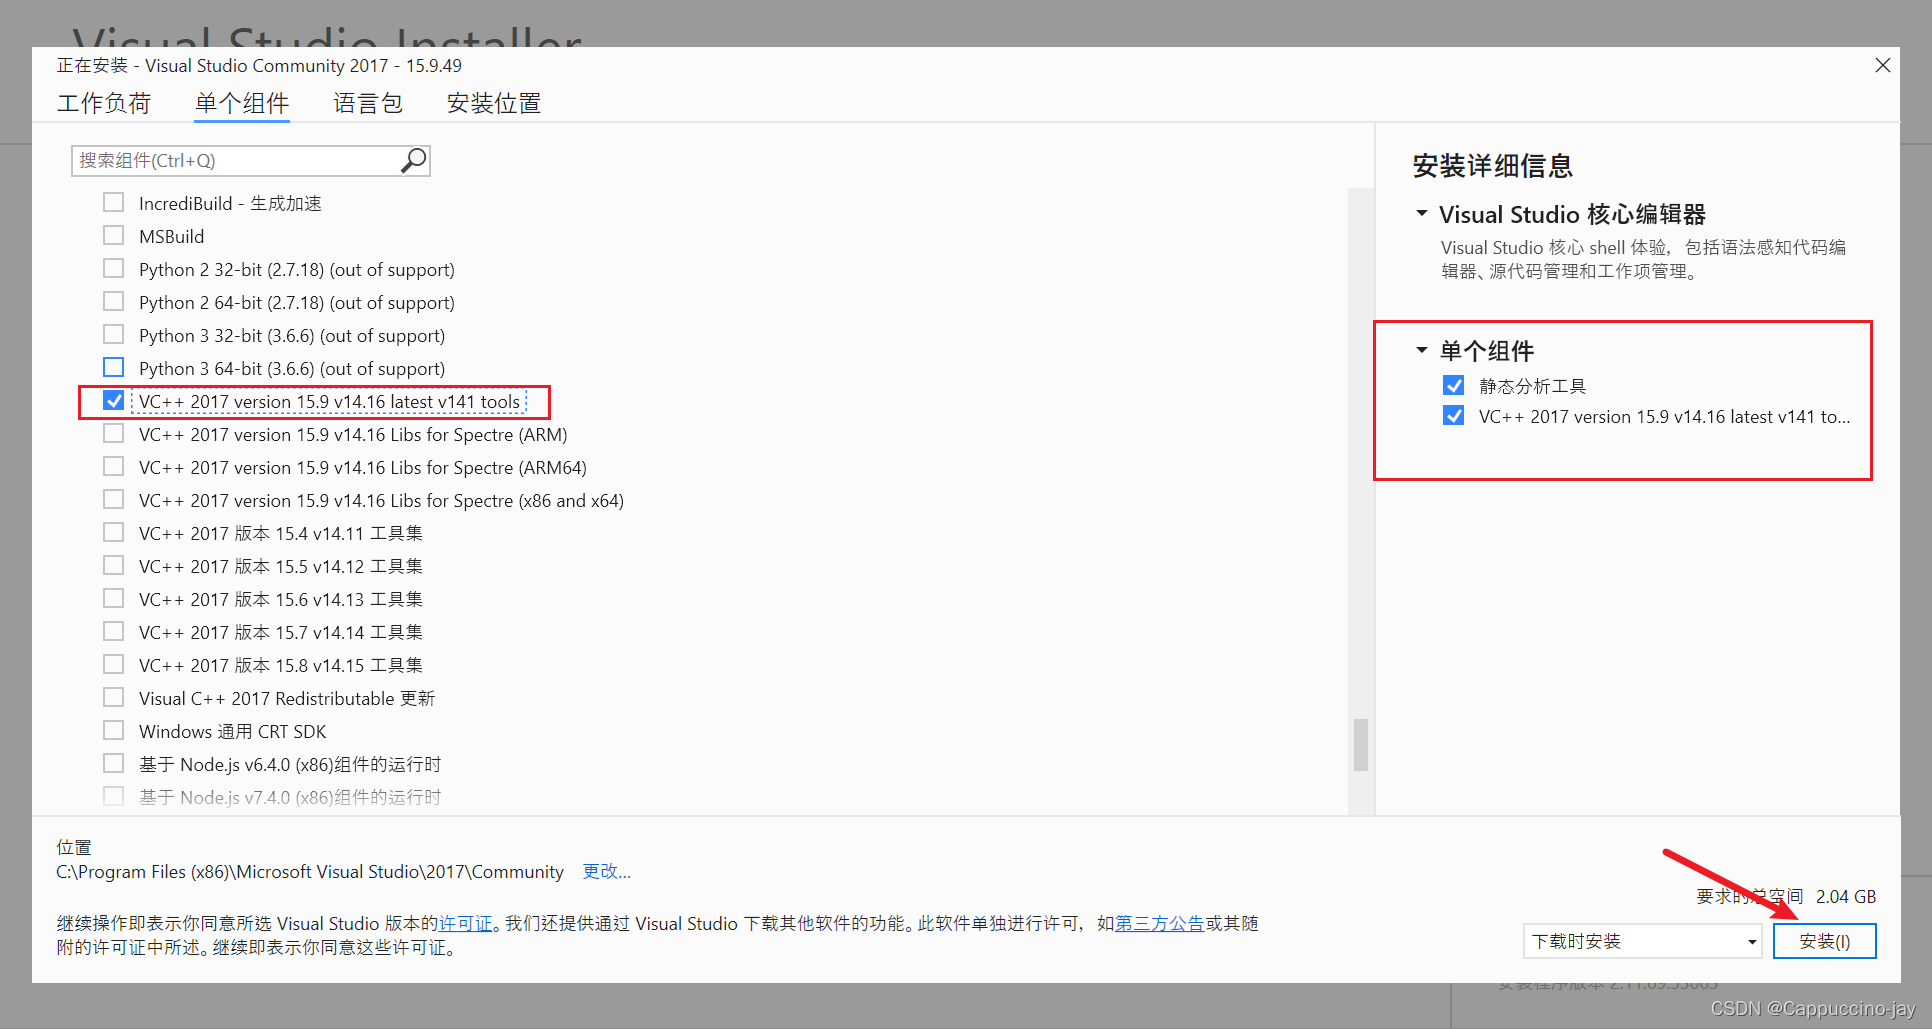Screen dimensions: 1932x1029
Task: Tick VC++ 2017 版本 15.8 v14.15 工具集
Action: [114, 665]
